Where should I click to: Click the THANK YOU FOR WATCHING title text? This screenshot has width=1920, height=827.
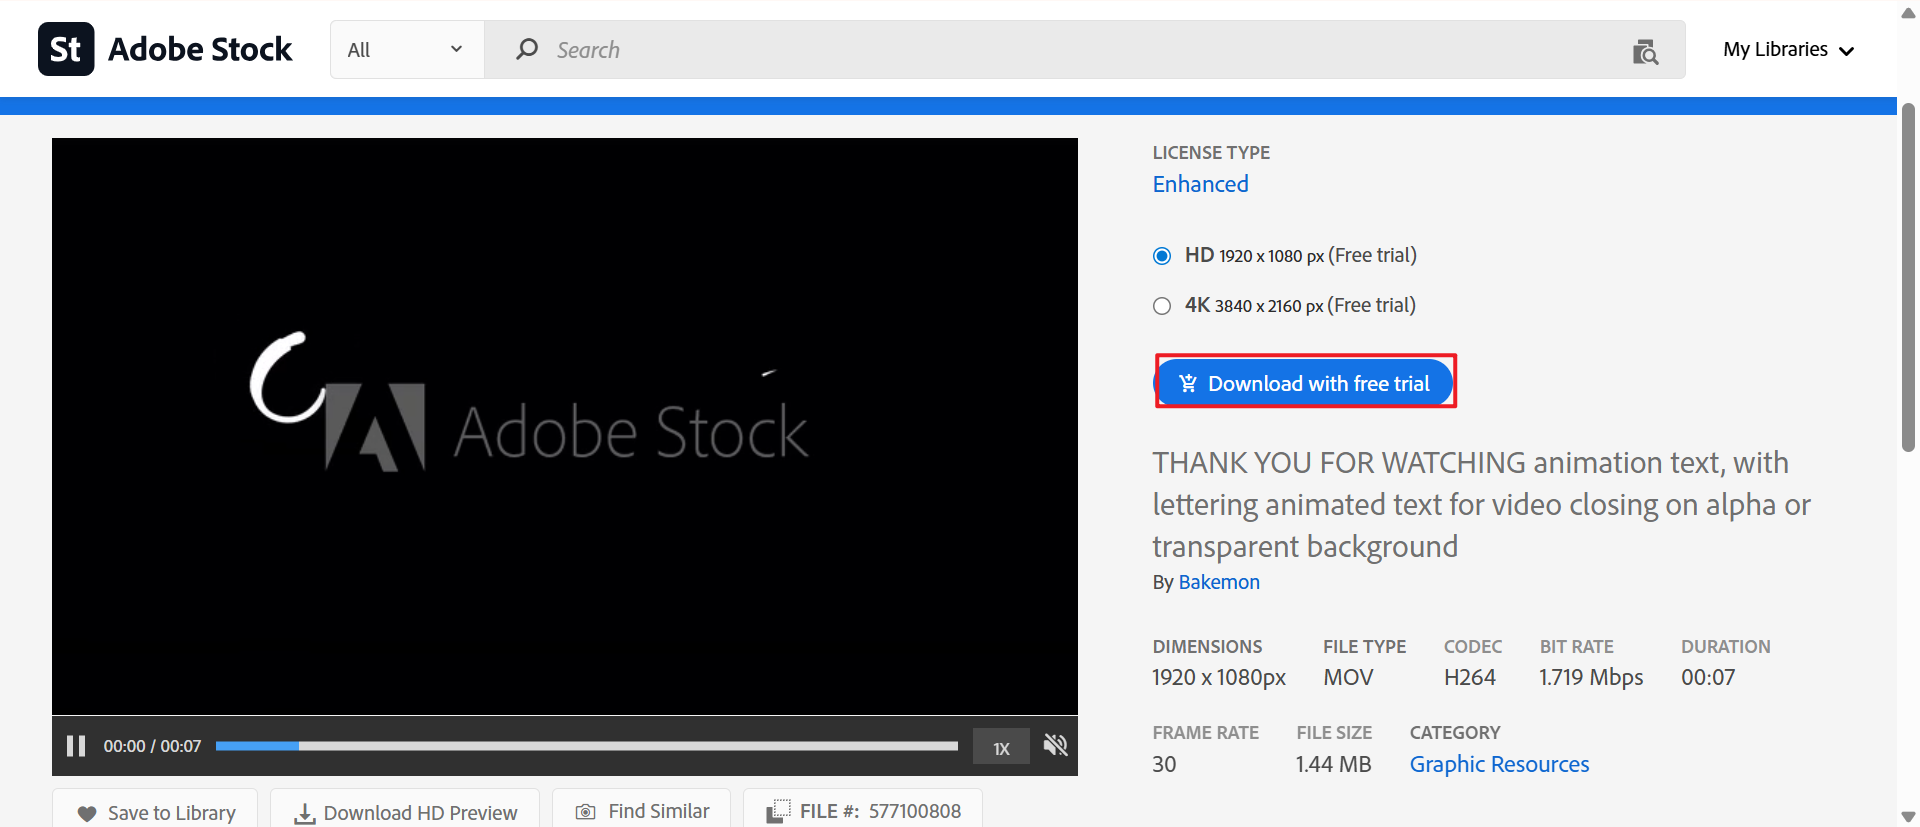pos(1481,504)
